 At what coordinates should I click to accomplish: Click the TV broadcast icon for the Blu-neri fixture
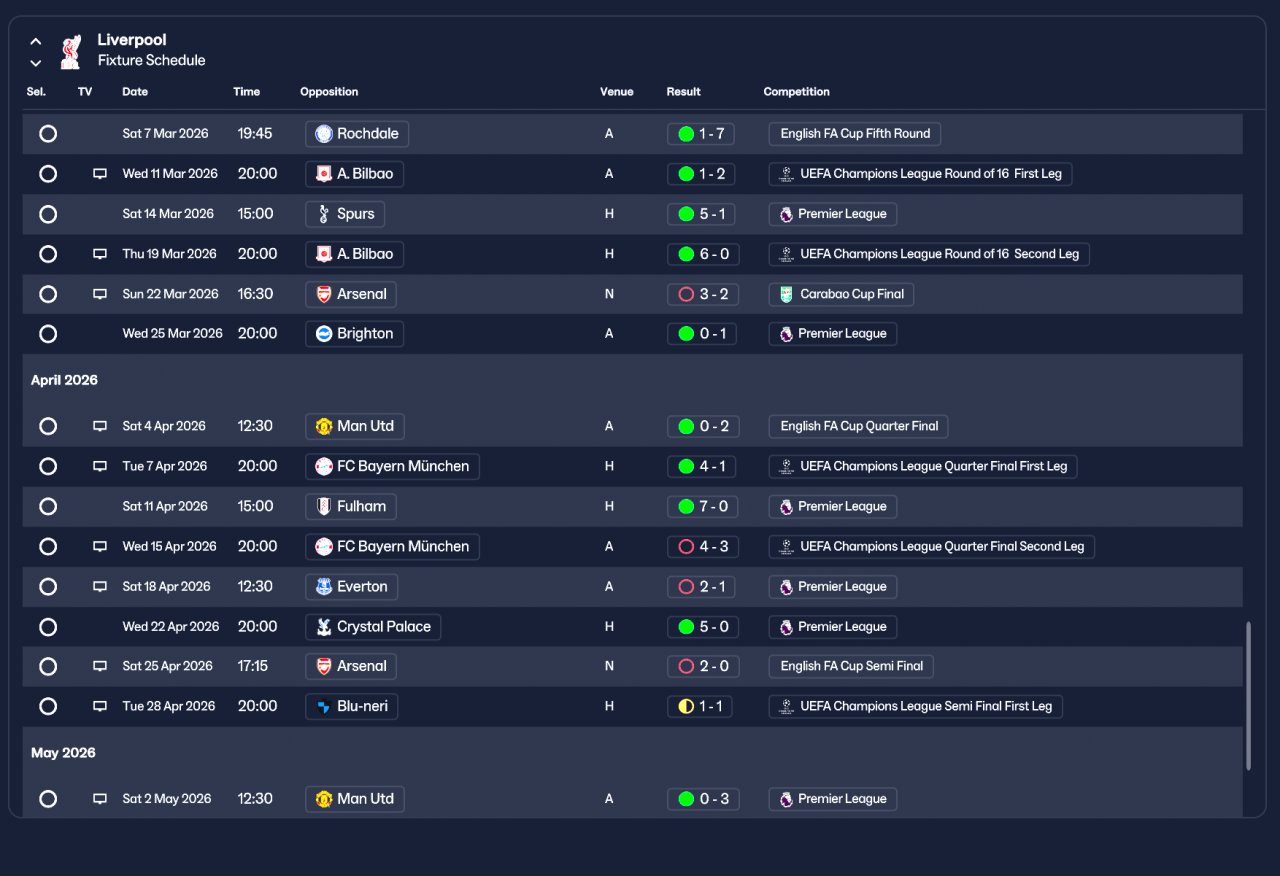coord(100,706)
